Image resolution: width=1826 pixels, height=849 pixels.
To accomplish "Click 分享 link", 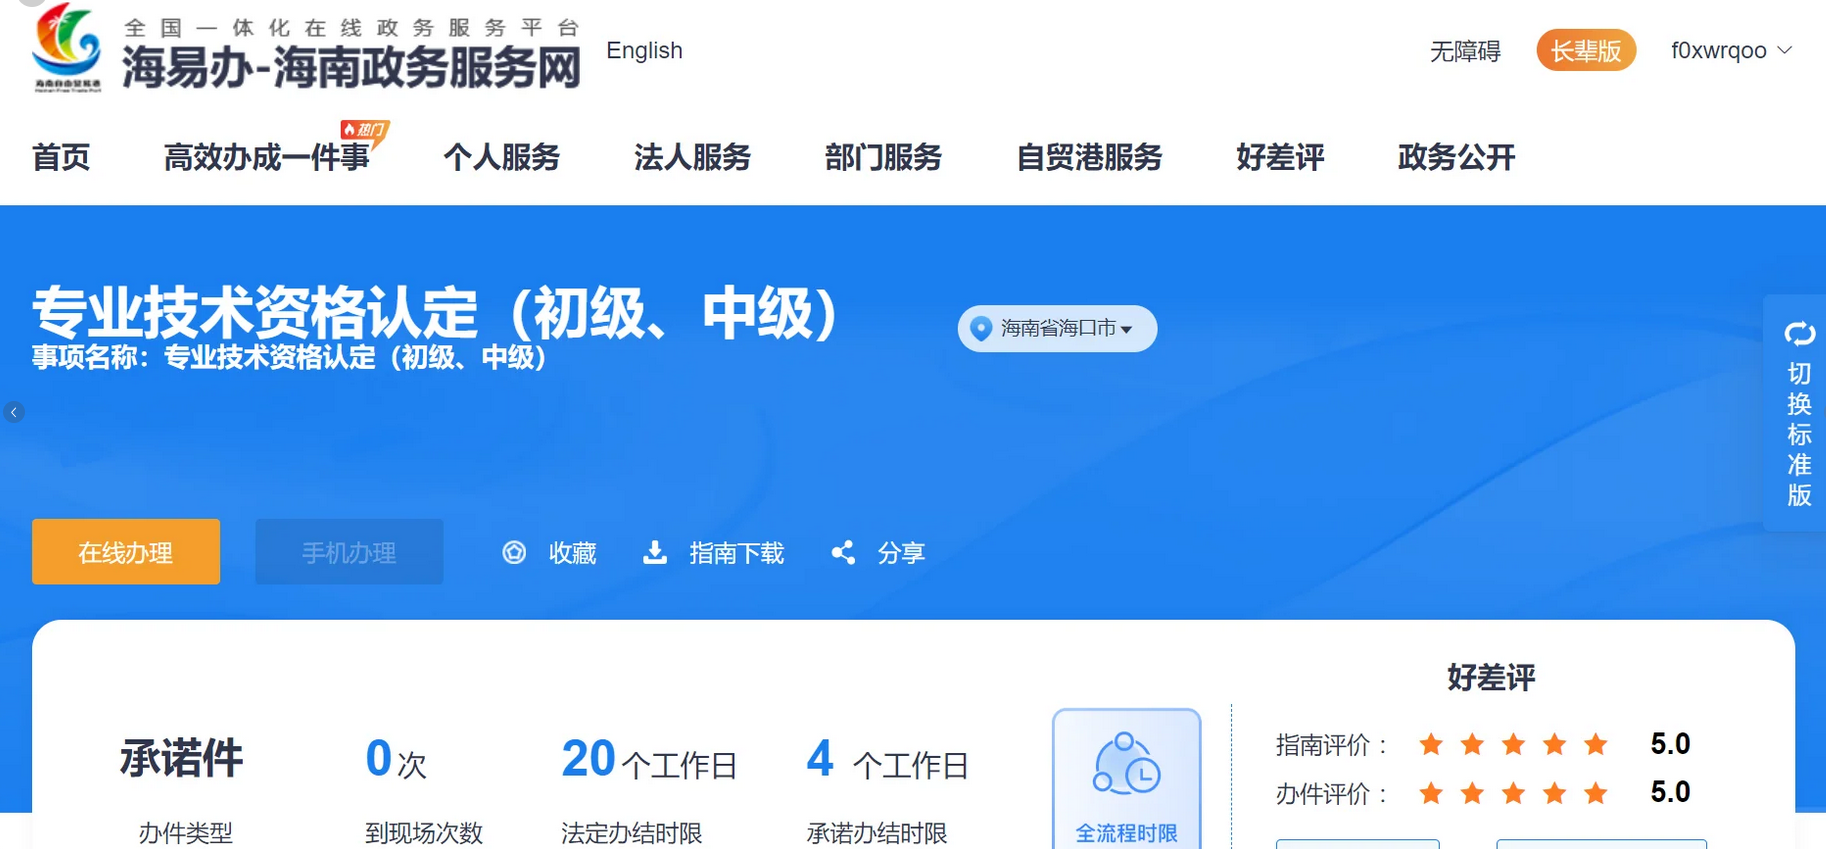I will [901, 553].
